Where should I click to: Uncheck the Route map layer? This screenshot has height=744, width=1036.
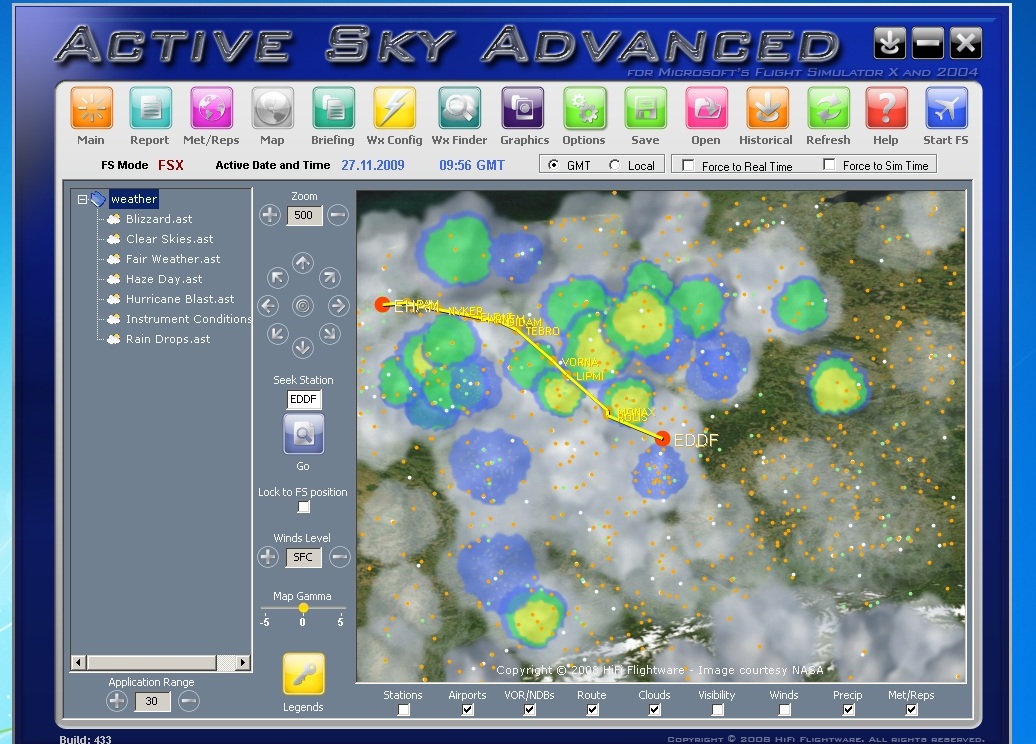click(x=592, y=710)
